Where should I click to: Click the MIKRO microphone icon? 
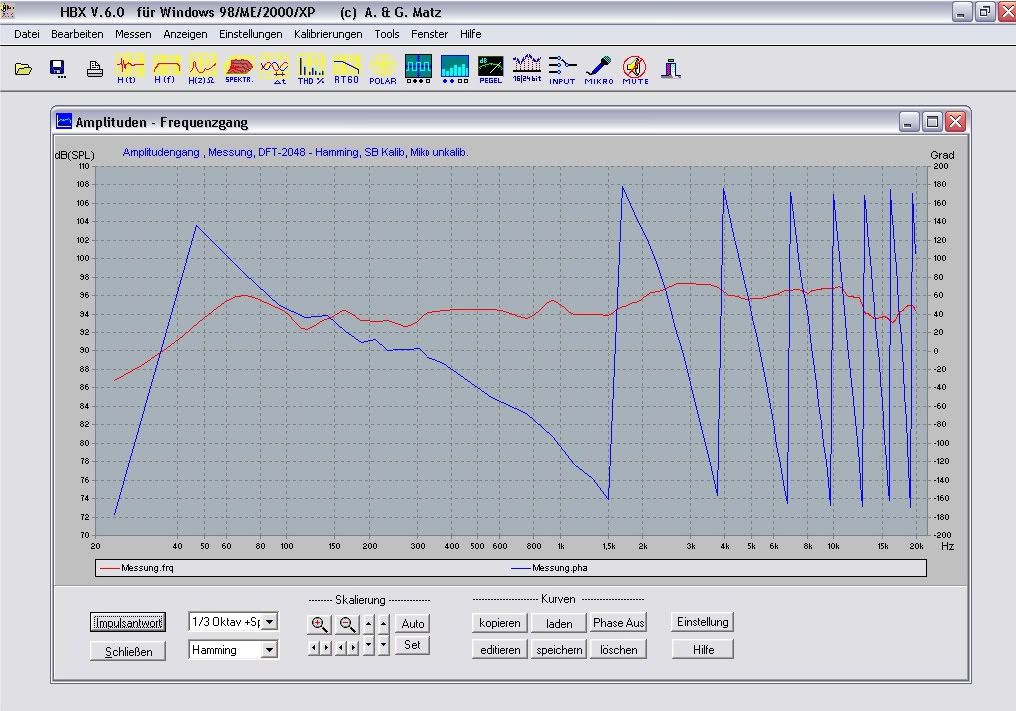(599, 69)
